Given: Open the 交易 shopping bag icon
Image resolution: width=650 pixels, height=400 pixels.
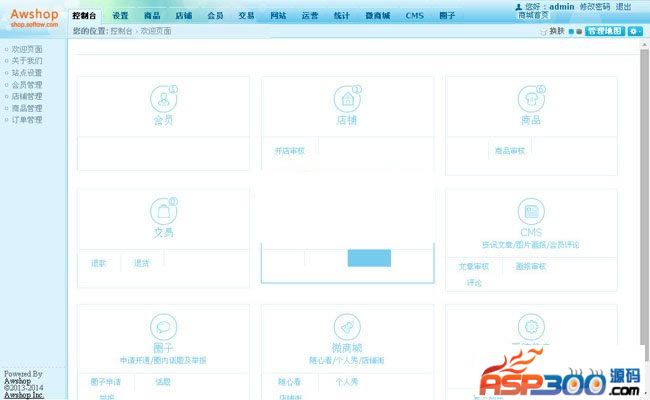Looking at the screenshot, I should click(163, 211).
